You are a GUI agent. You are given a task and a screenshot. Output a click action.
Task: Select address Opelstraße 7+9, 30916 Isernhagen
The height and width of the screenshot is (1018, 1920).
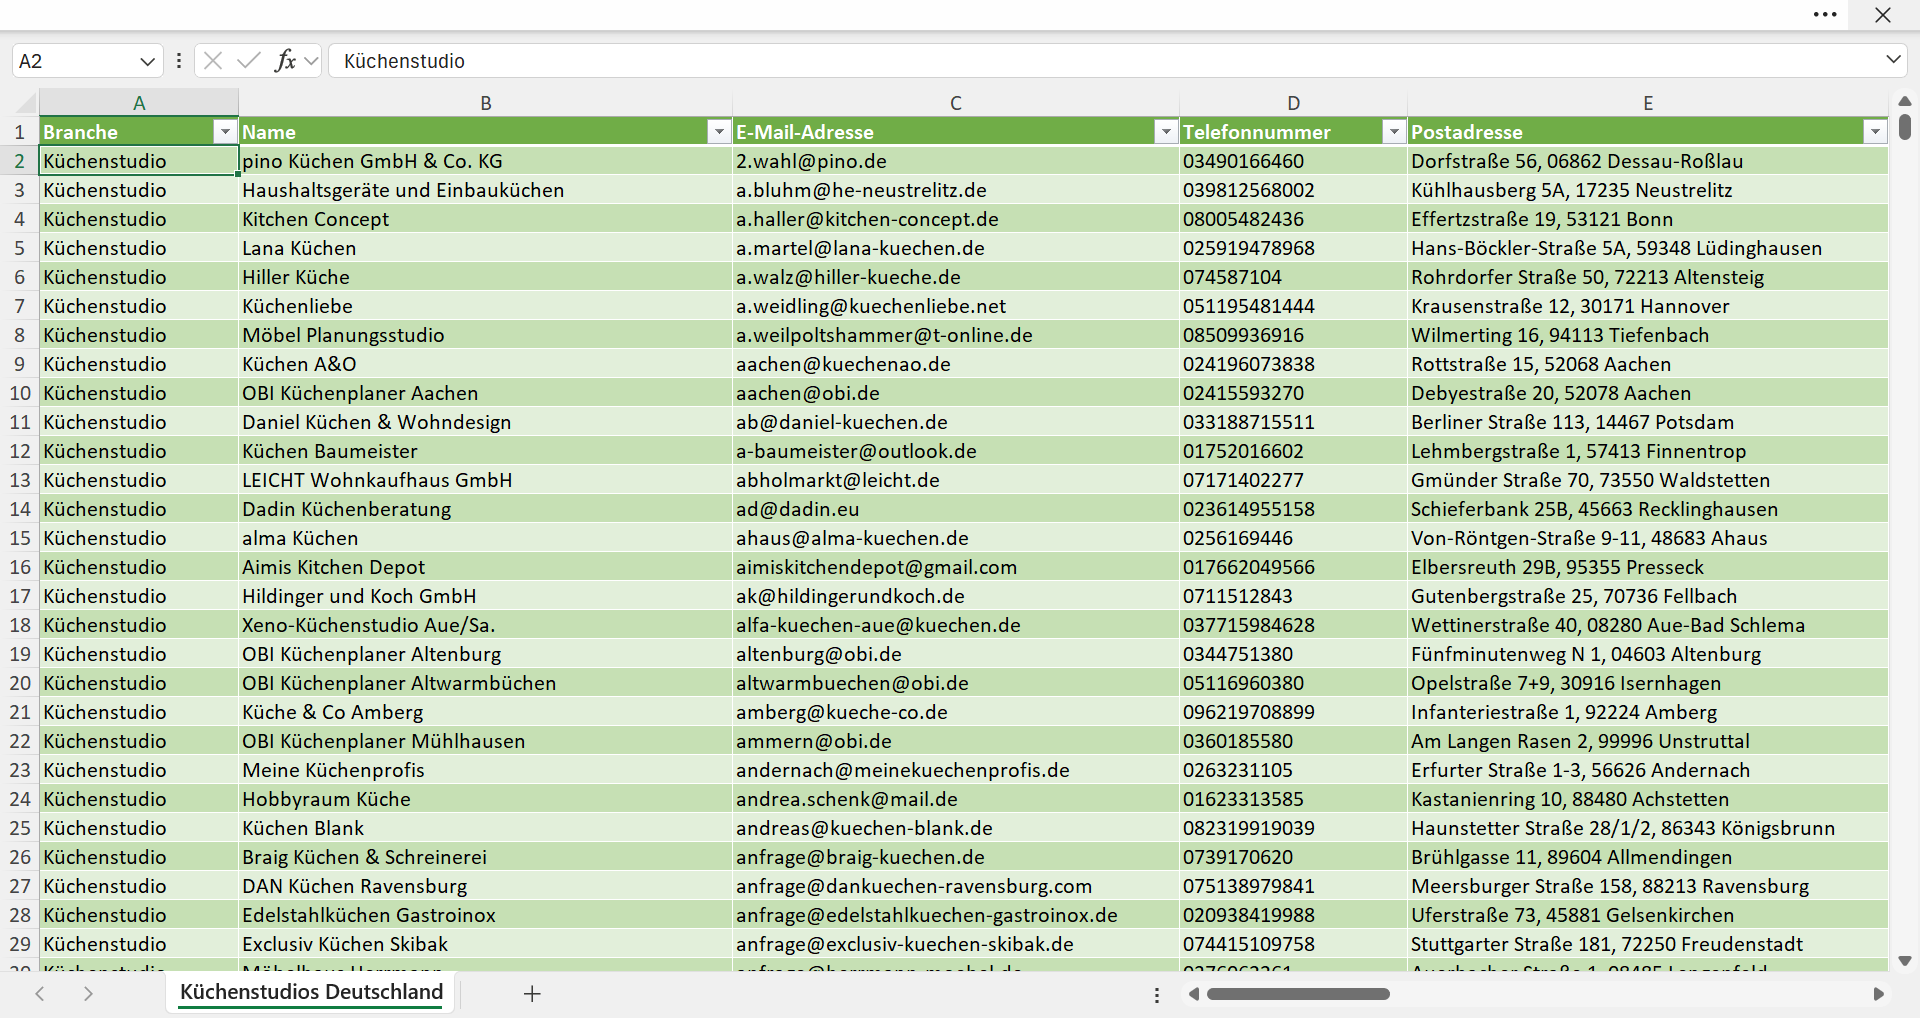[1648, 683]
